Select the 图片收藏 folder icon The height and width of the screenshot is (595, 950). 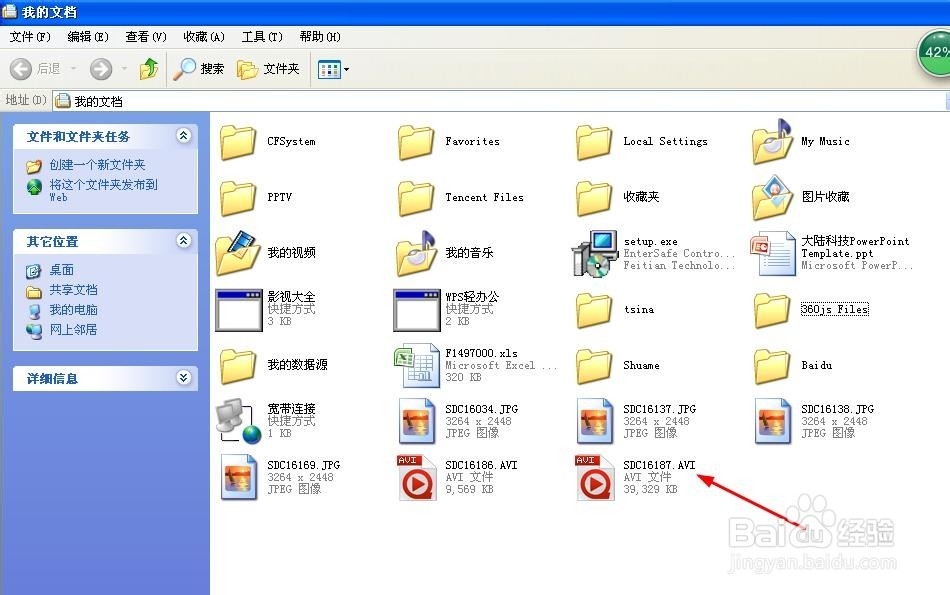point(772,198)
